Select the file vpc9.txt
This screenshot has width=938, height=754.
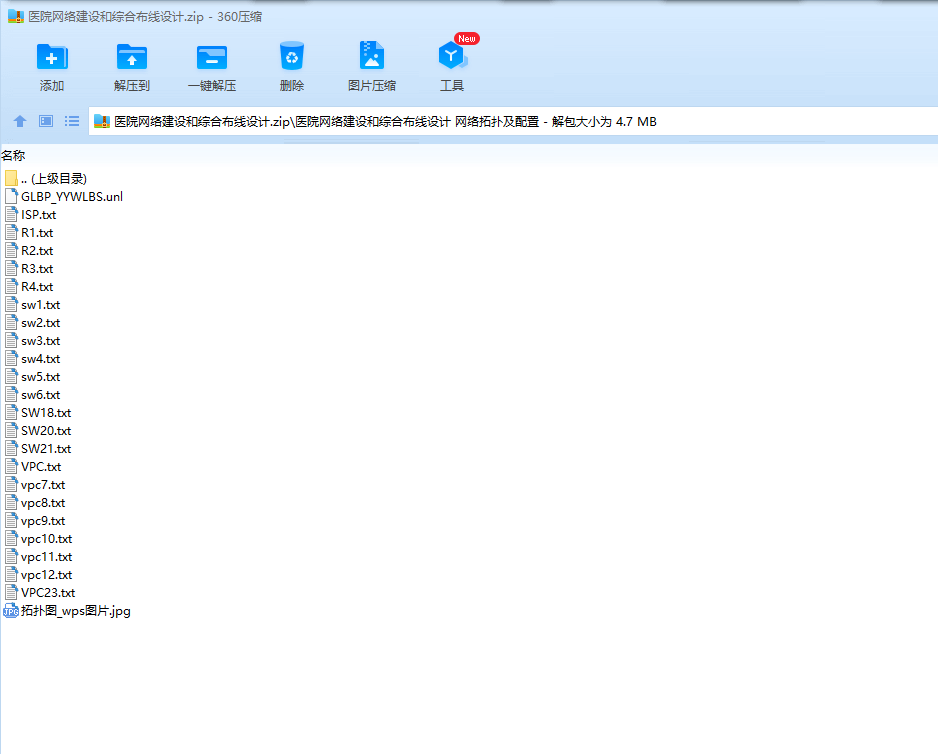click(x=35, y=521)
